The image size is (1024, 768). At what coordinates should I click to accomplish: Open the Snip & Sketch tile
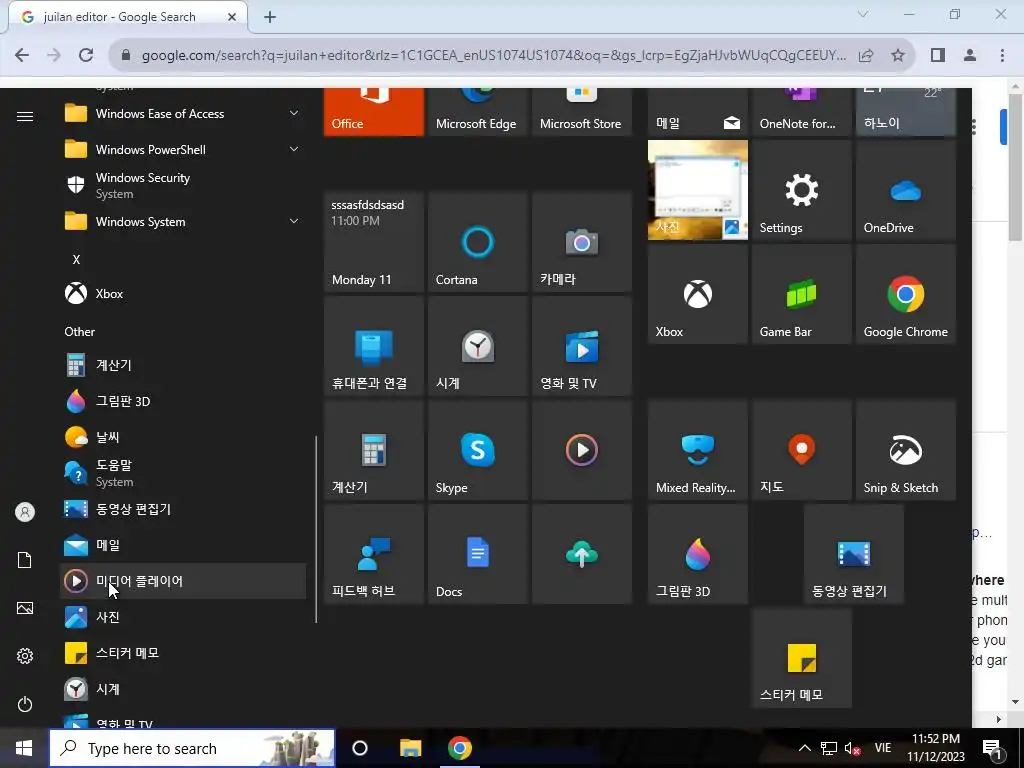(x=906, y=450)
